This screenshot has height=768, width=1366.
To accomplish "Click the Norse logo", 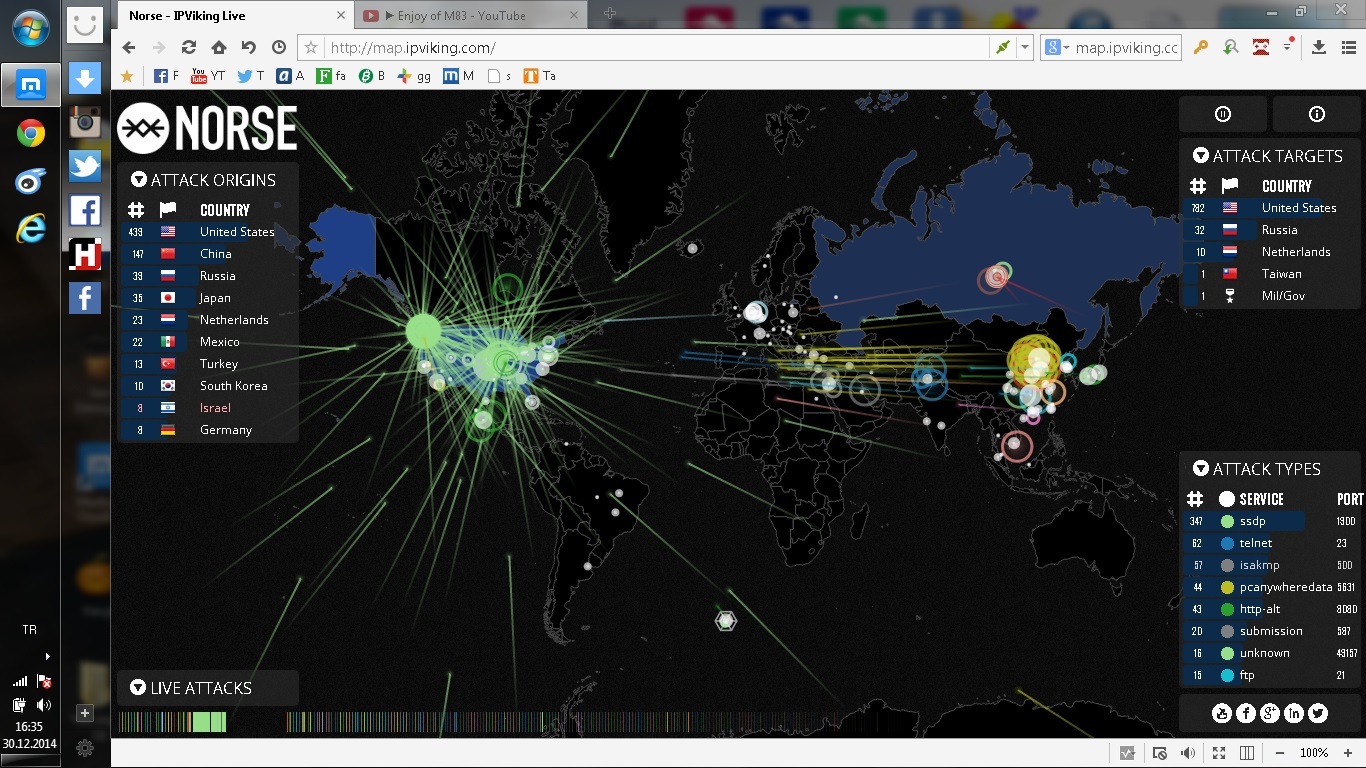I will [207, 128].
